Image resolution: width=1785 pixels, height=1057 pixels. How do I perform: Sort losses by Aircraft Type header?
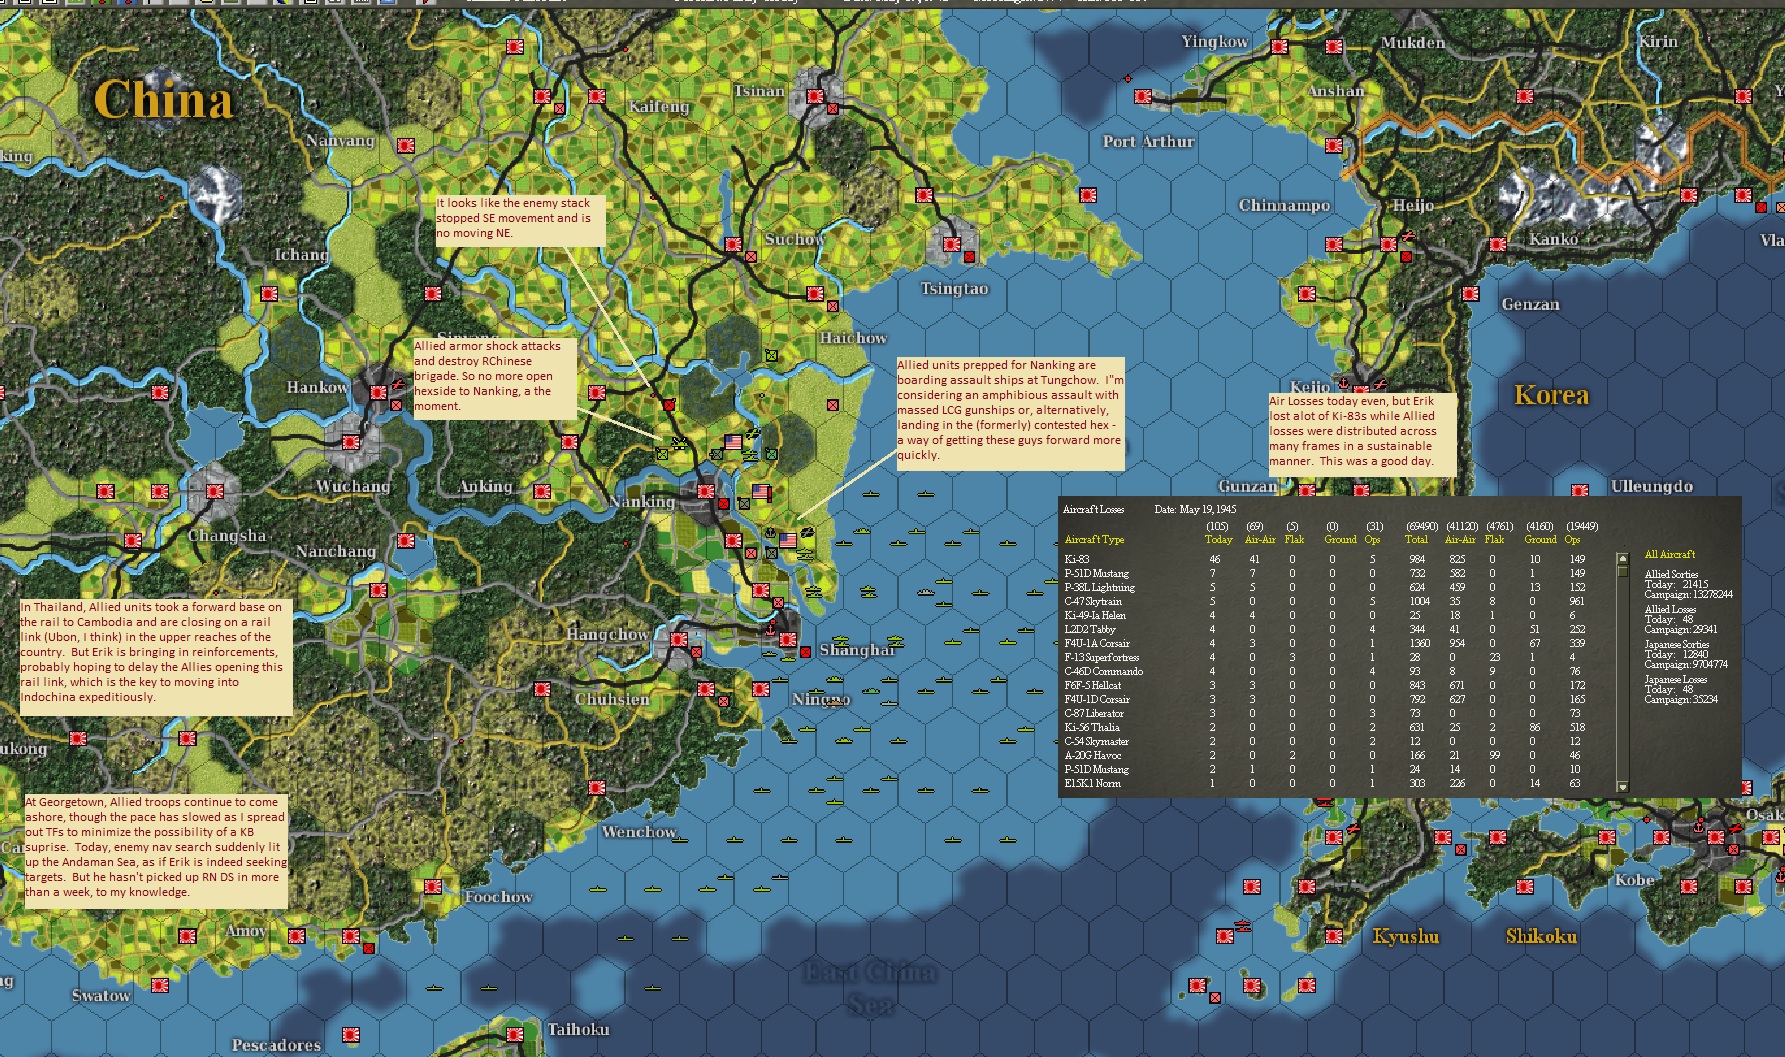pyautogui.click(x=1094, y=539)
